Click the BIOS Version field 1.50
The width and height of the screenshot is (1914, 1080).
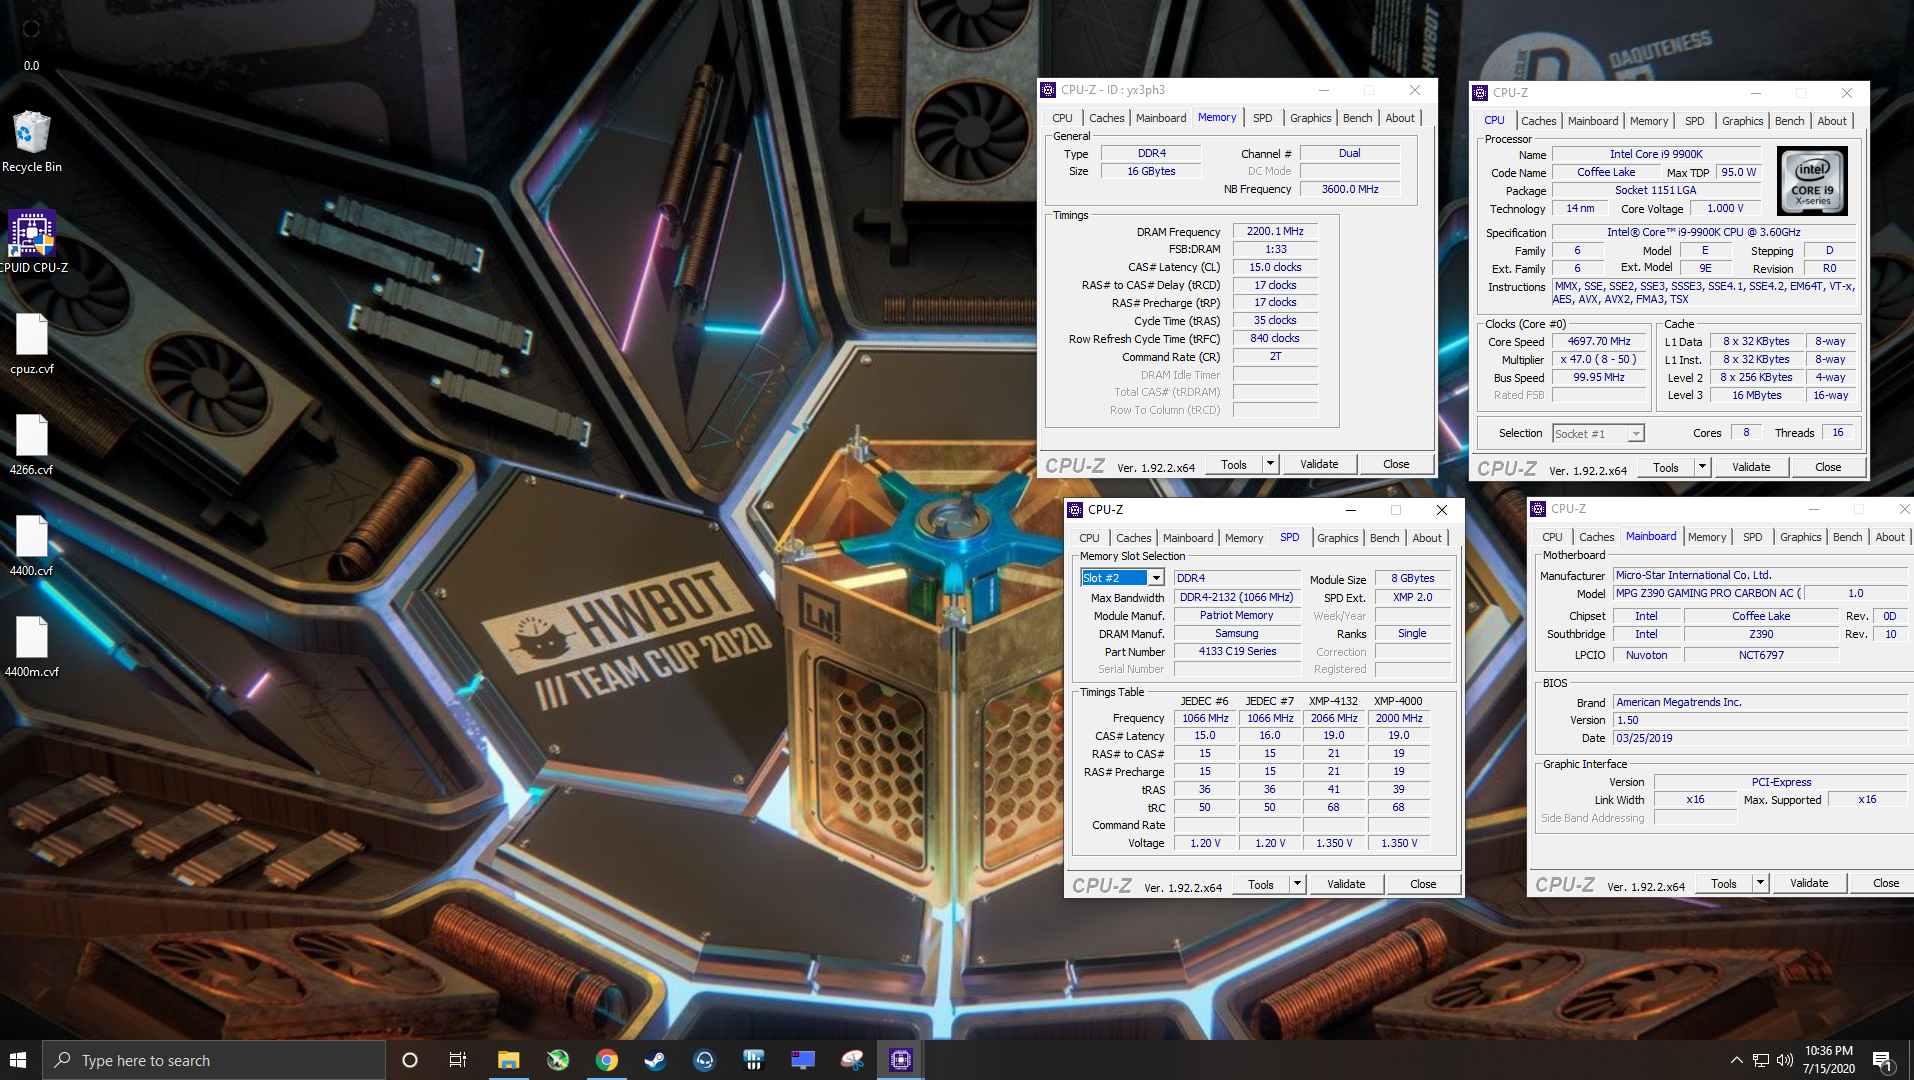coord(1761,720)
